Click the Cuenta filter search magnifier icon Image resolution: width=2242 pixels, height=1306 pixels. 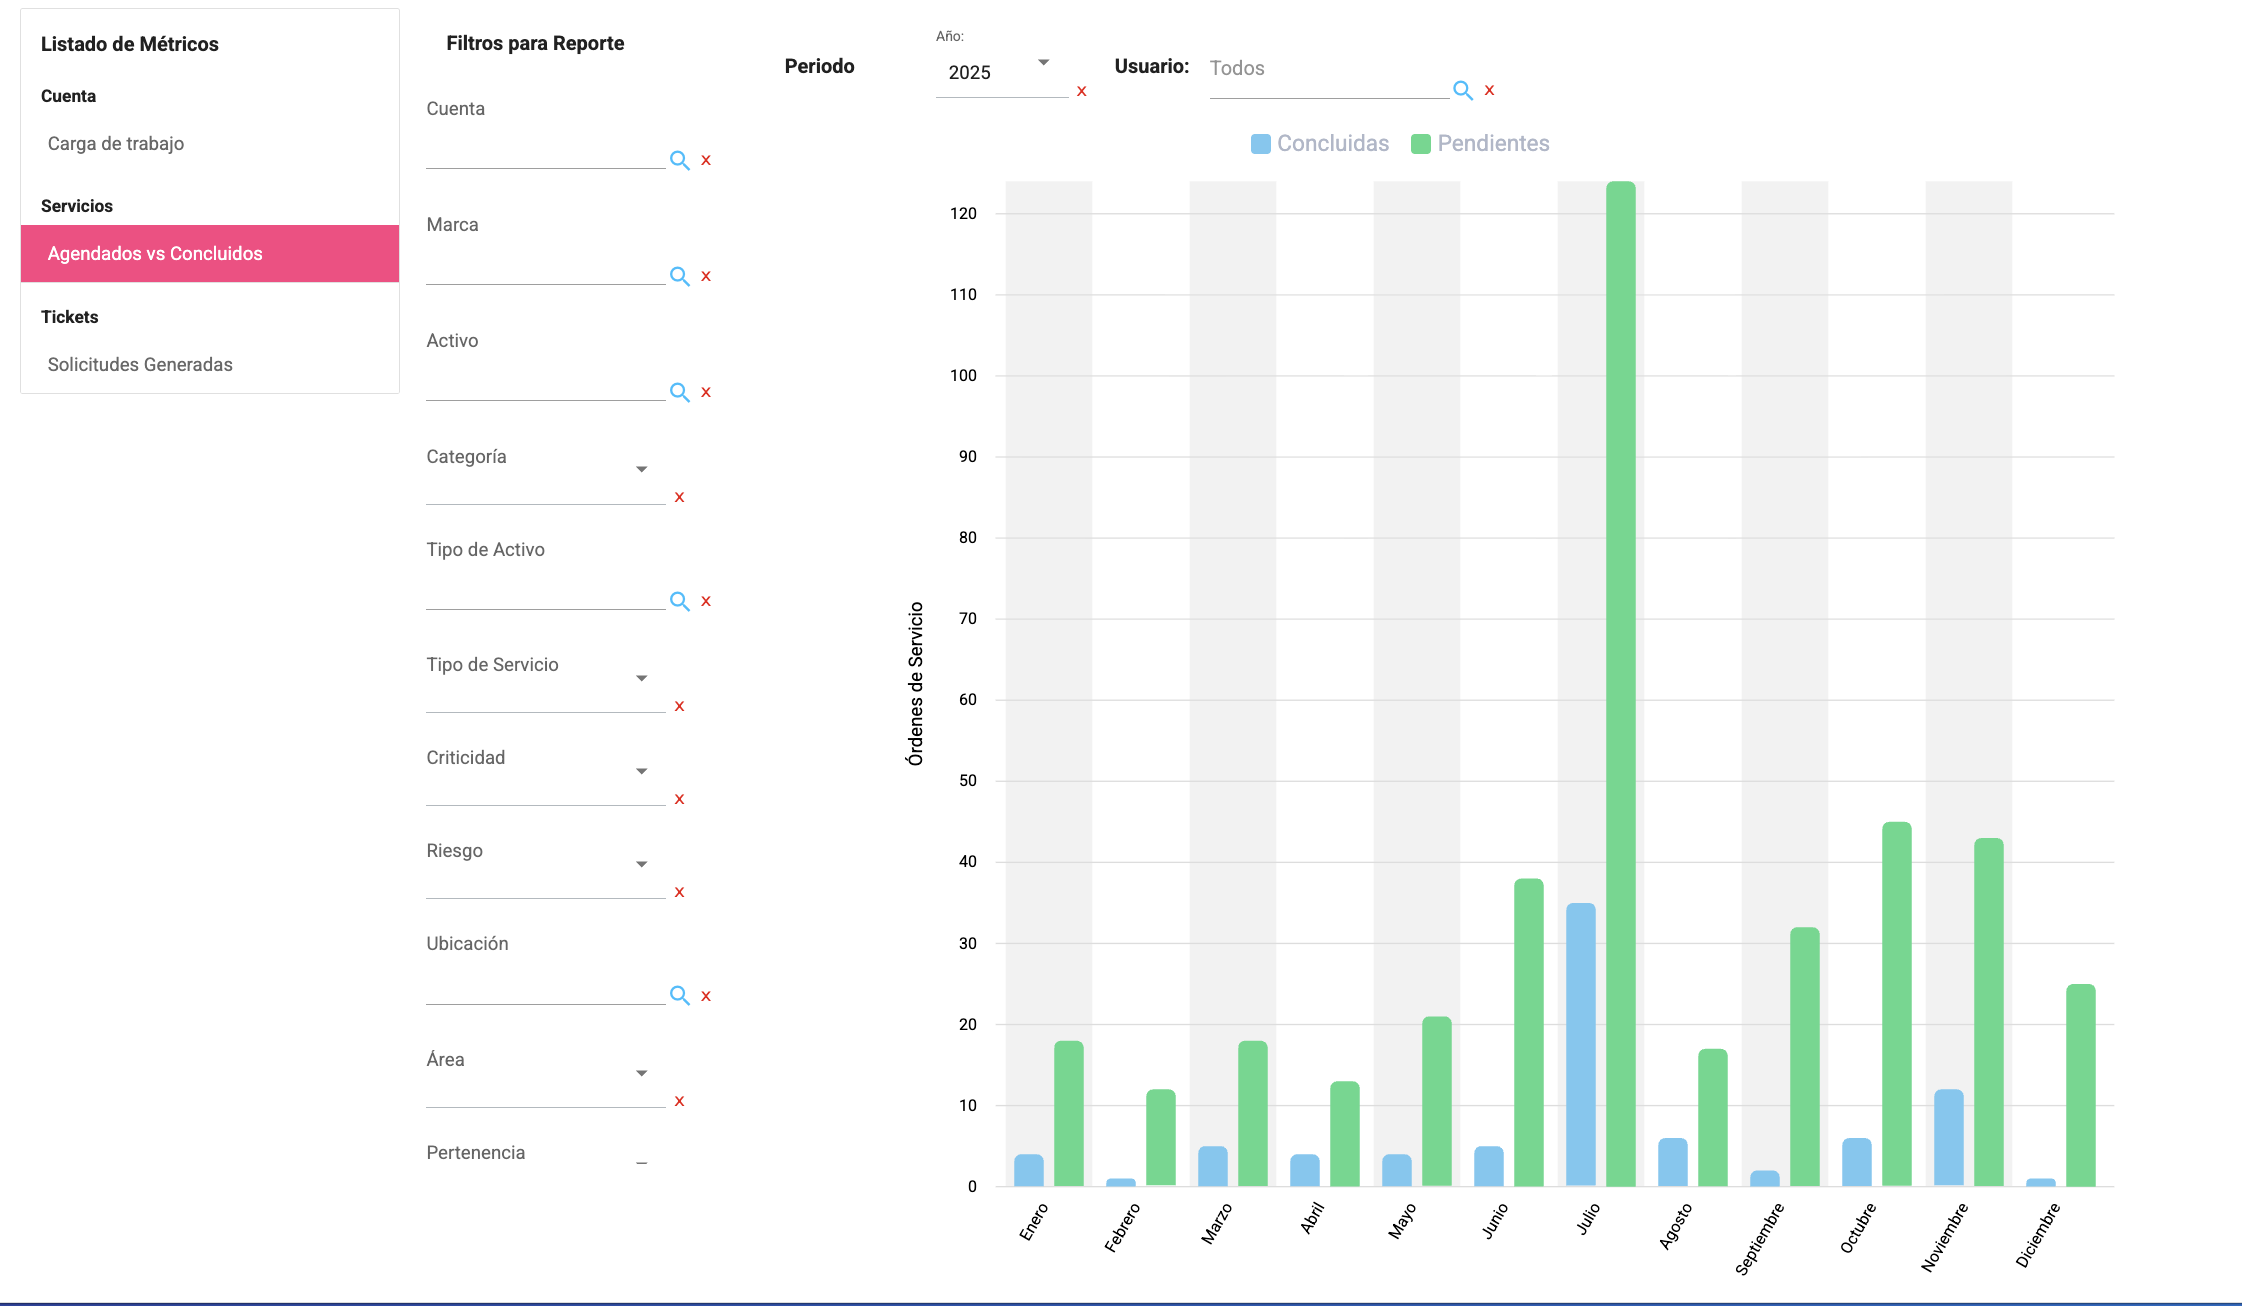(679, 160)
